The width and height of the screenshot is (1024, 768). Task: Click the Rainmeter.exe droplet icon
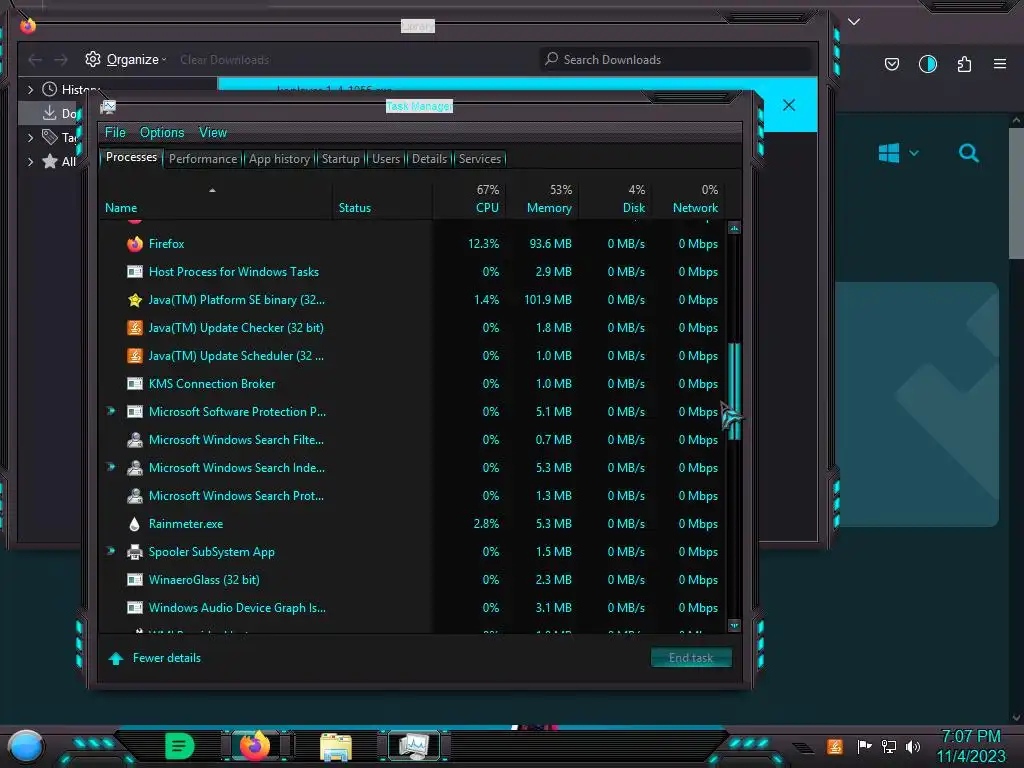click(135, 524)
